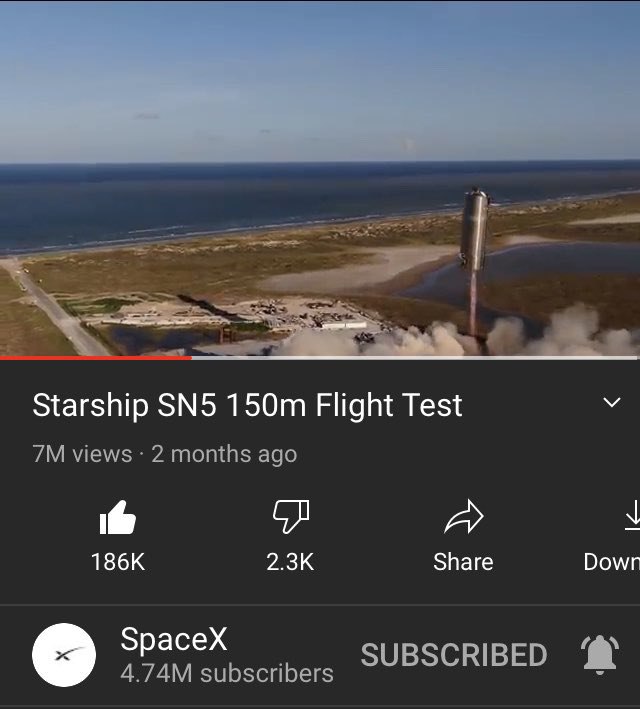Seek to unplayed gray portion of progress bar

pyautogui.click(x=414, y=358)
